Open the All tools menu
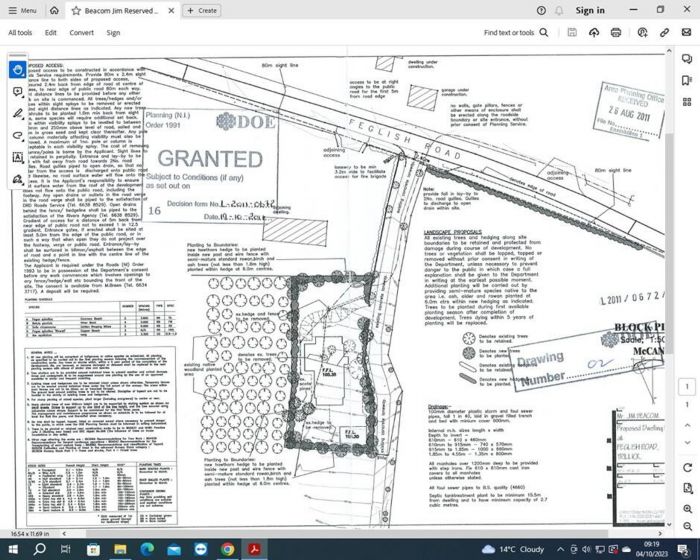Screen dimensions: 700x560 pos(20,32)
